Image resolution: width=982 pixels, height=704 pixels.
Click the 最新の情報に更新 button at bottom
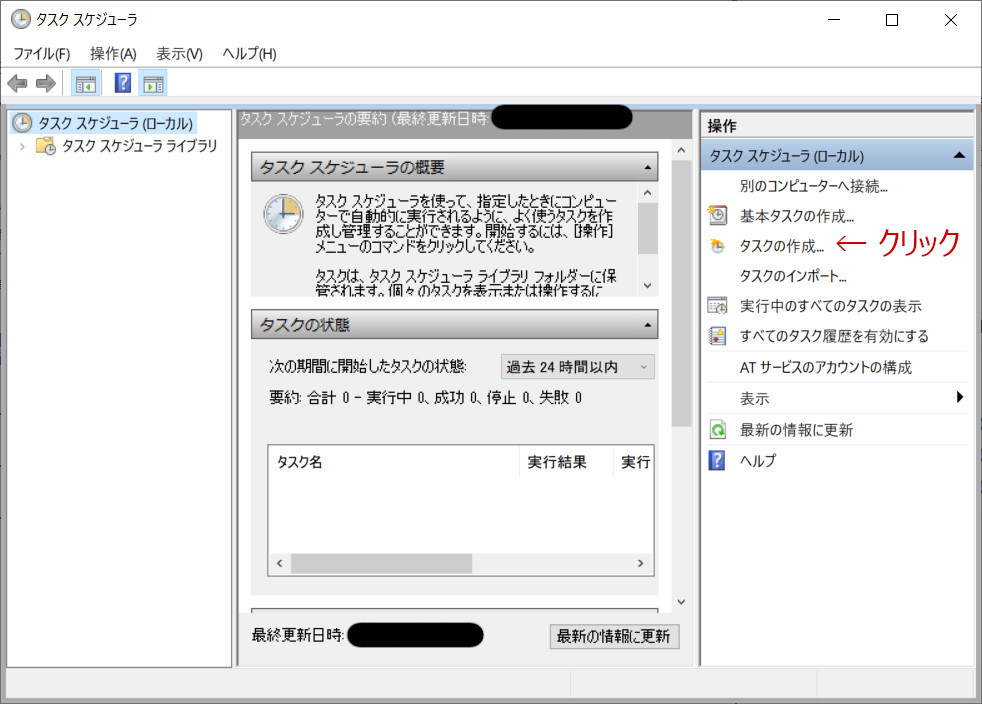[x=614, y=636]
